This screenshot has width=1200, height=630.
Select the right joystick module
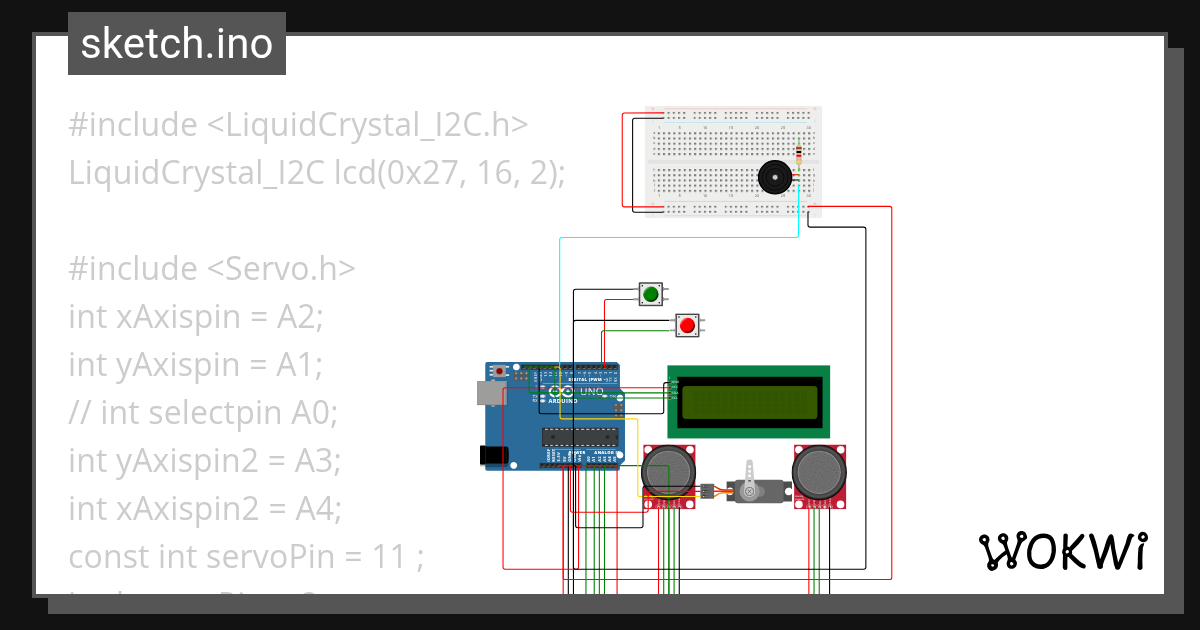click(x=820, y=472)
